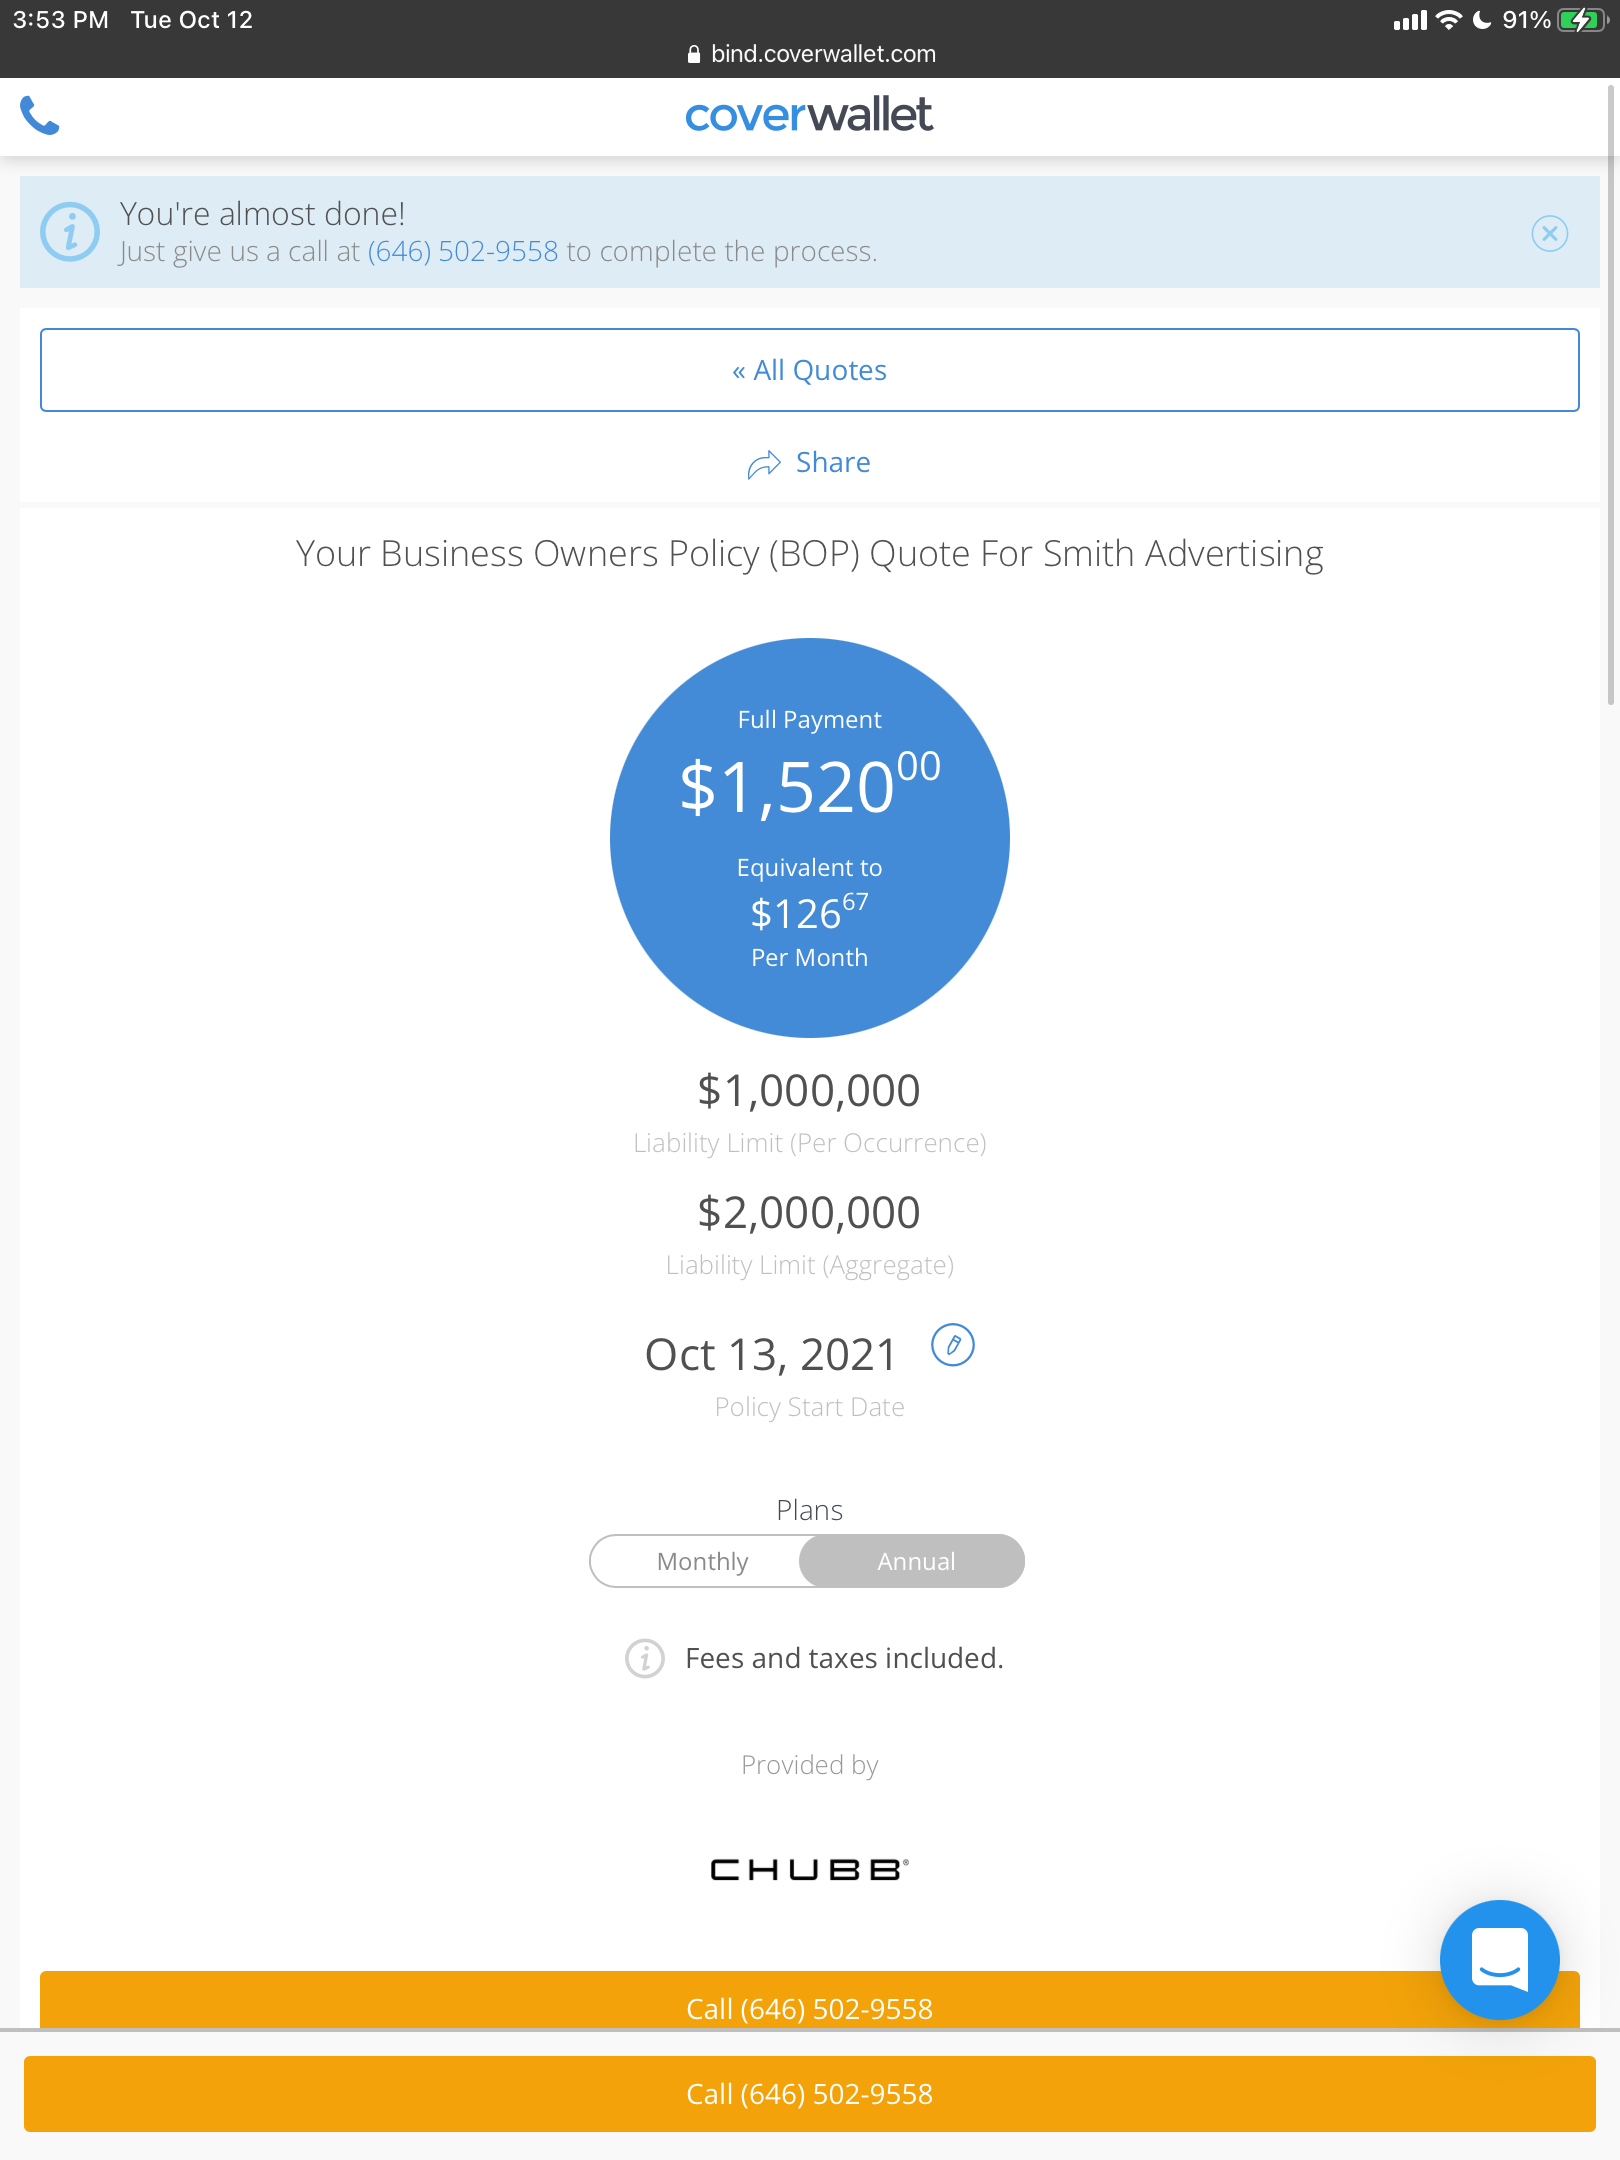This screenshot has width=1620, height=2160.
Task: Click the BOP quote heading for Smith Advertising
Action: (810, 554)
